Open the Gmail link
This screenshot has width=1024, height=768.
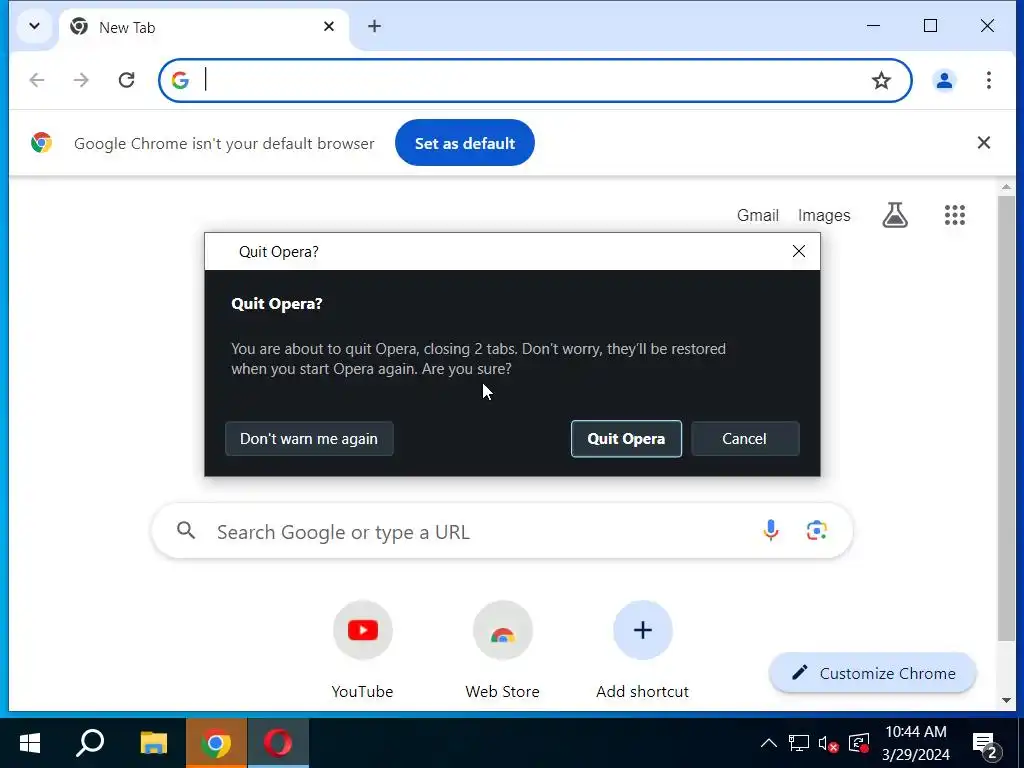click(758, 216)
